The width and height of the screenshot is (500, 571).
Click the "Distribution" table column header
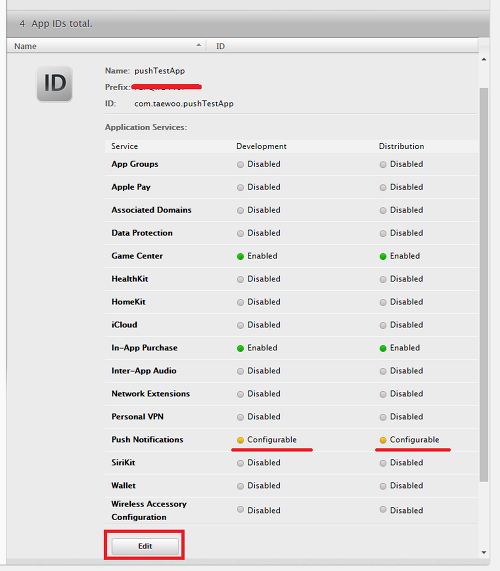click(401, 146)
